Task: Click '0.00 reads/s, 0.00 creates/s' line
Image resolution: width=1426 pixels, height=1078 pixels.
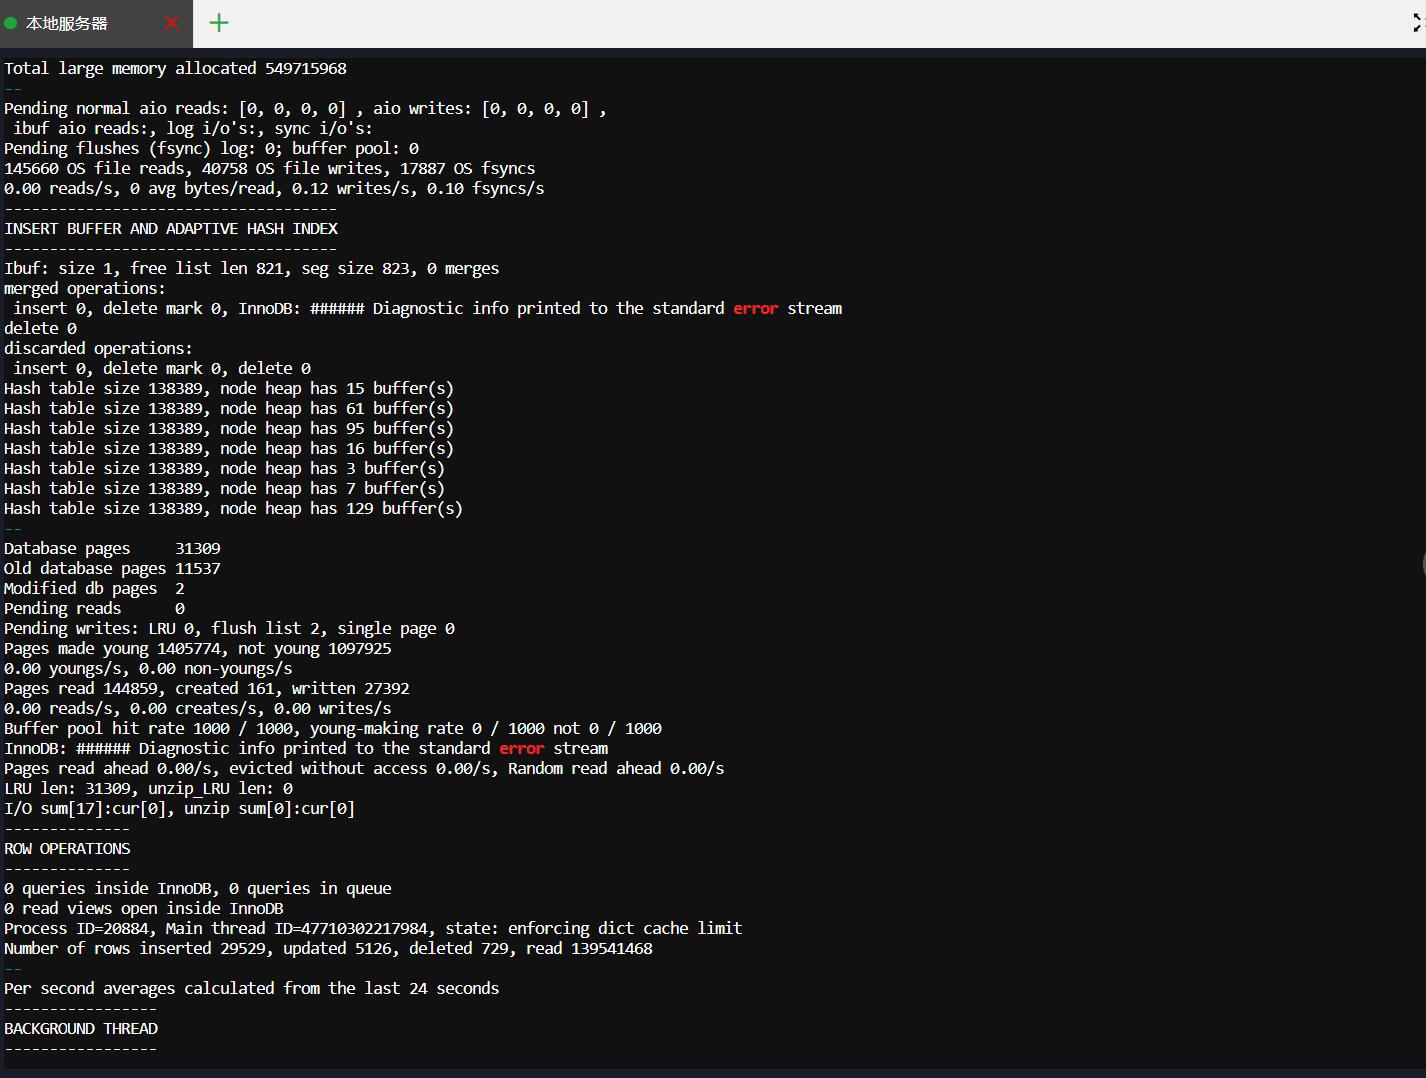Action: [198, 708]
